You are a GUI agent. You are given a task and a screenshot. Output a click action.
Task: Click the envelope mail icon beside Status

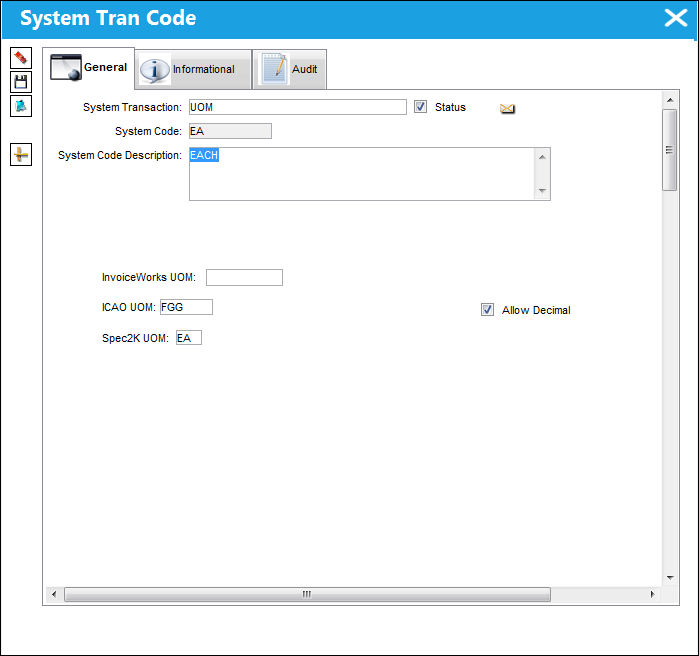click(507, 108)
